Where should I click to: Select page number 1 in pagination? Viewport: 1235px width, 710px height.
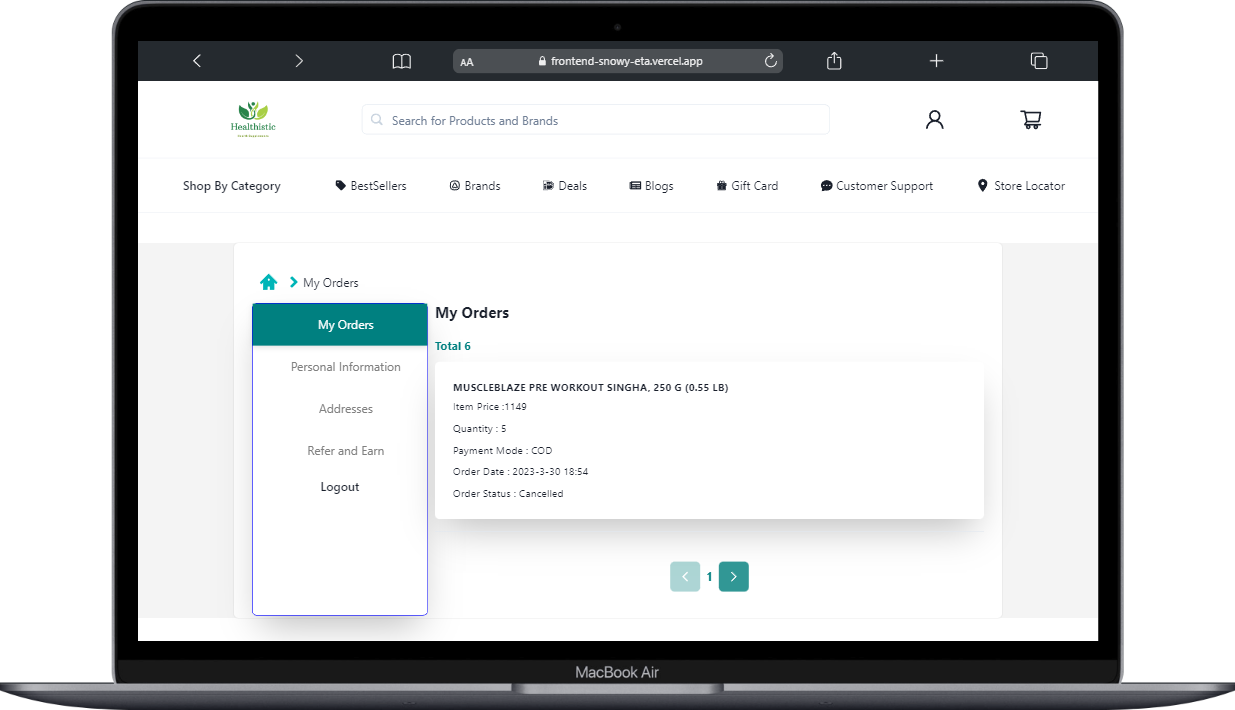(x=710, y=577)
